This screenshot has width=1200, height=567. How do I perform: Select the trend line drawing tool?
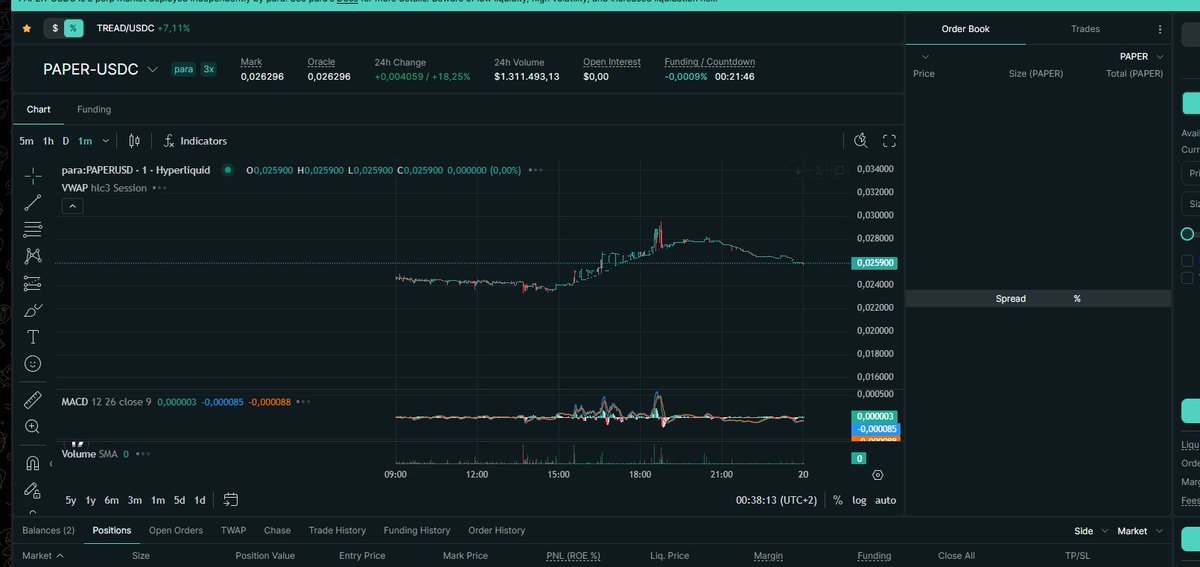tap(32, 202)
